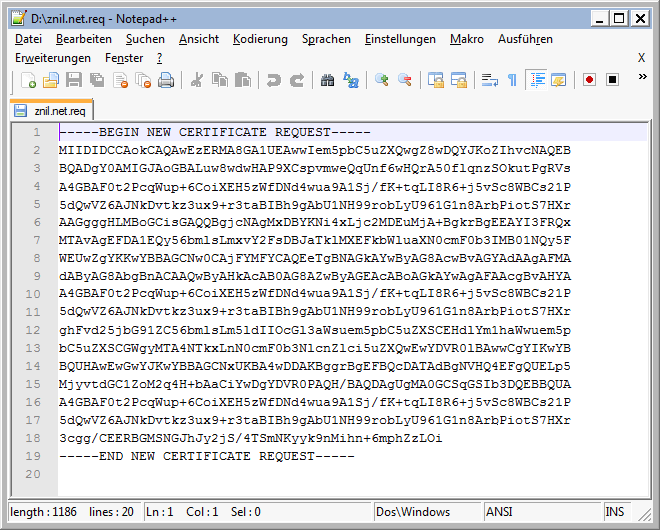Switch to the znil.net.req tab
The image size is (660, 530).
[54, 110]
